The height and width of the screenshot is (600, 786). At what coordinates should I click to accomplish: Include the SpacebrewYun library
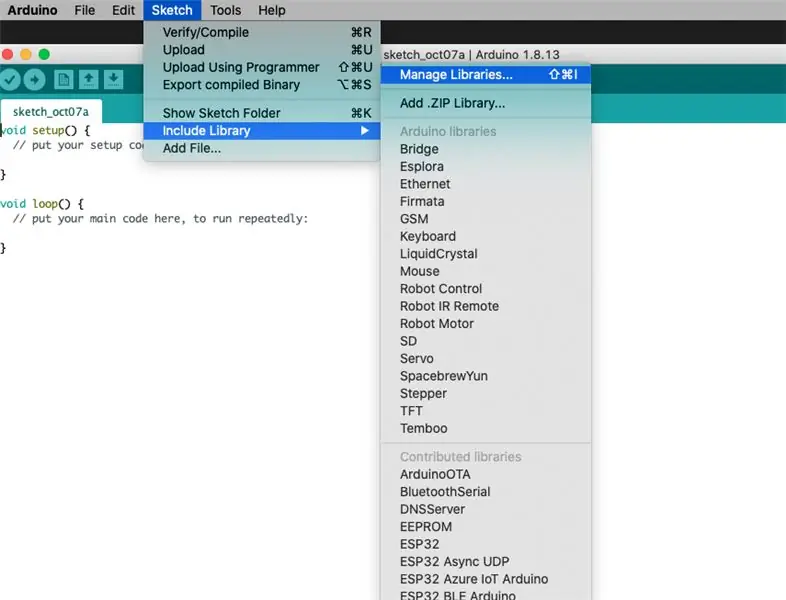coord(486,376)
